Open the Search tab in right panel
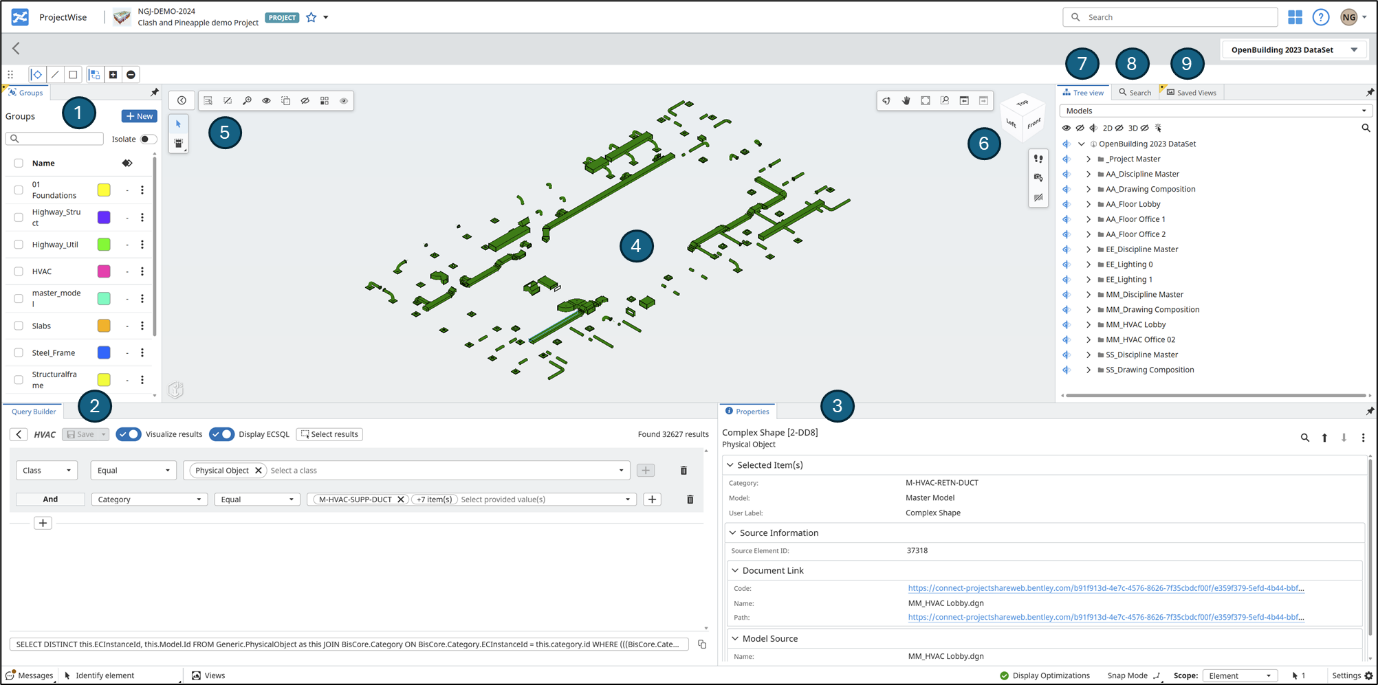Screen dimensions: 1378x685 1134,92
